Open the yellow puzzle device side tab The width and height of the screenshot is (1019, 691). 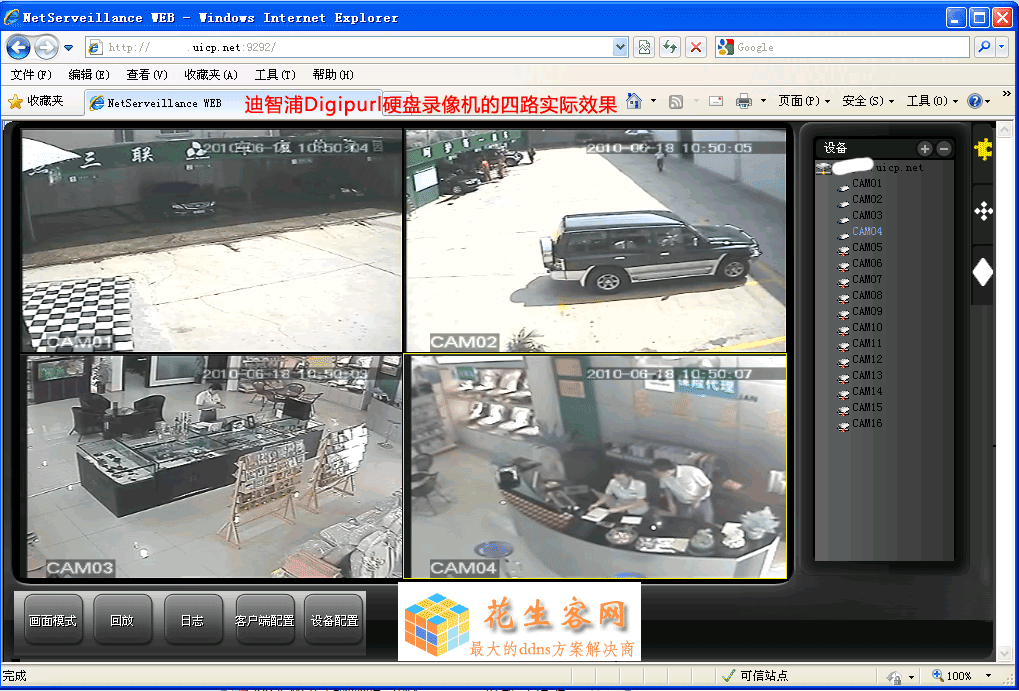coord(983,150)
